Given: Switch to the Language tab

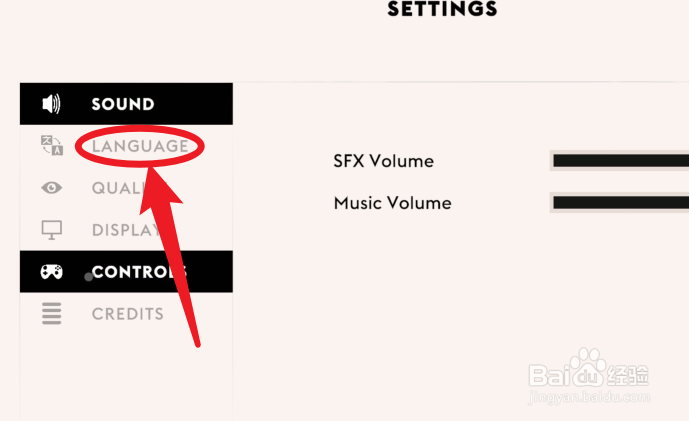Looking at the screenshot, I should 140,146.
